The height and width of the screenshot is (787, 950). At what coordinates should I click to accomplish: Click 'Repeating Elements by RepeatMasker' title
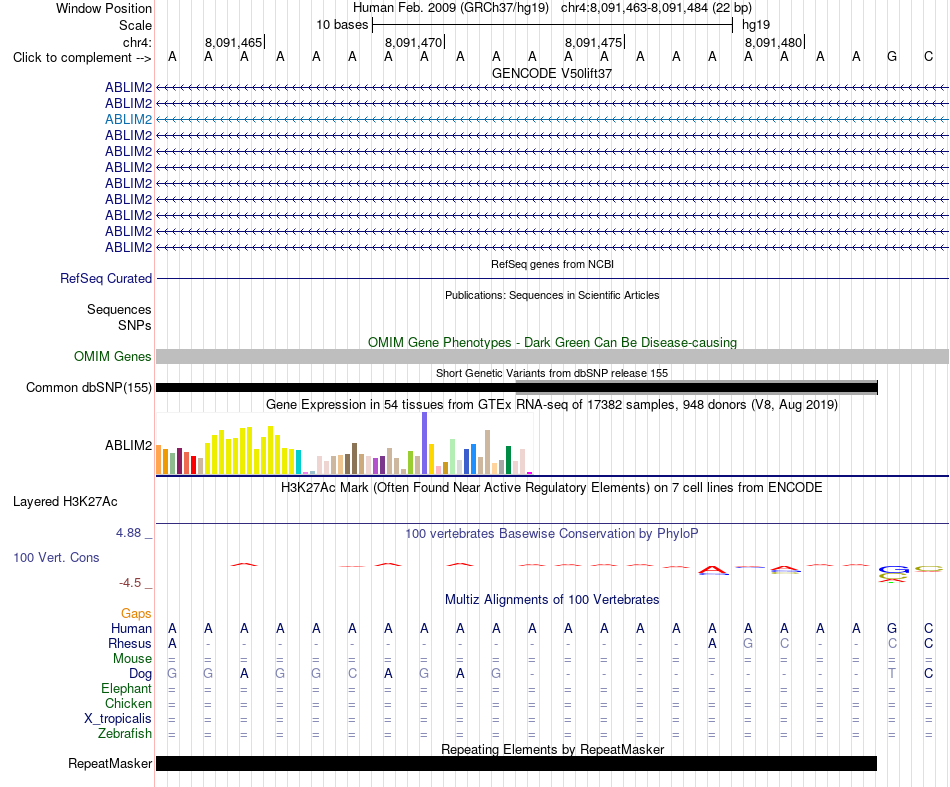point(552,749)
